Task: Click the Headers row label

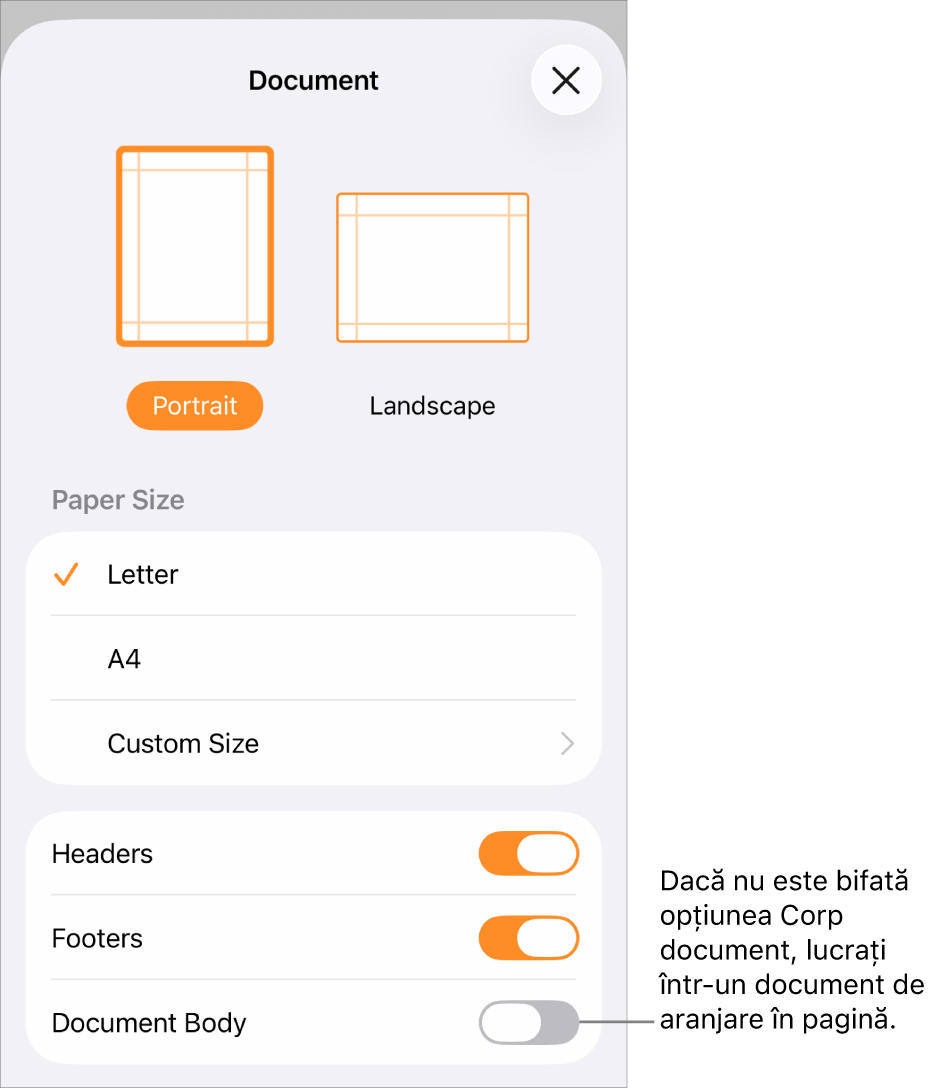Action: click(x=102, y=853)
